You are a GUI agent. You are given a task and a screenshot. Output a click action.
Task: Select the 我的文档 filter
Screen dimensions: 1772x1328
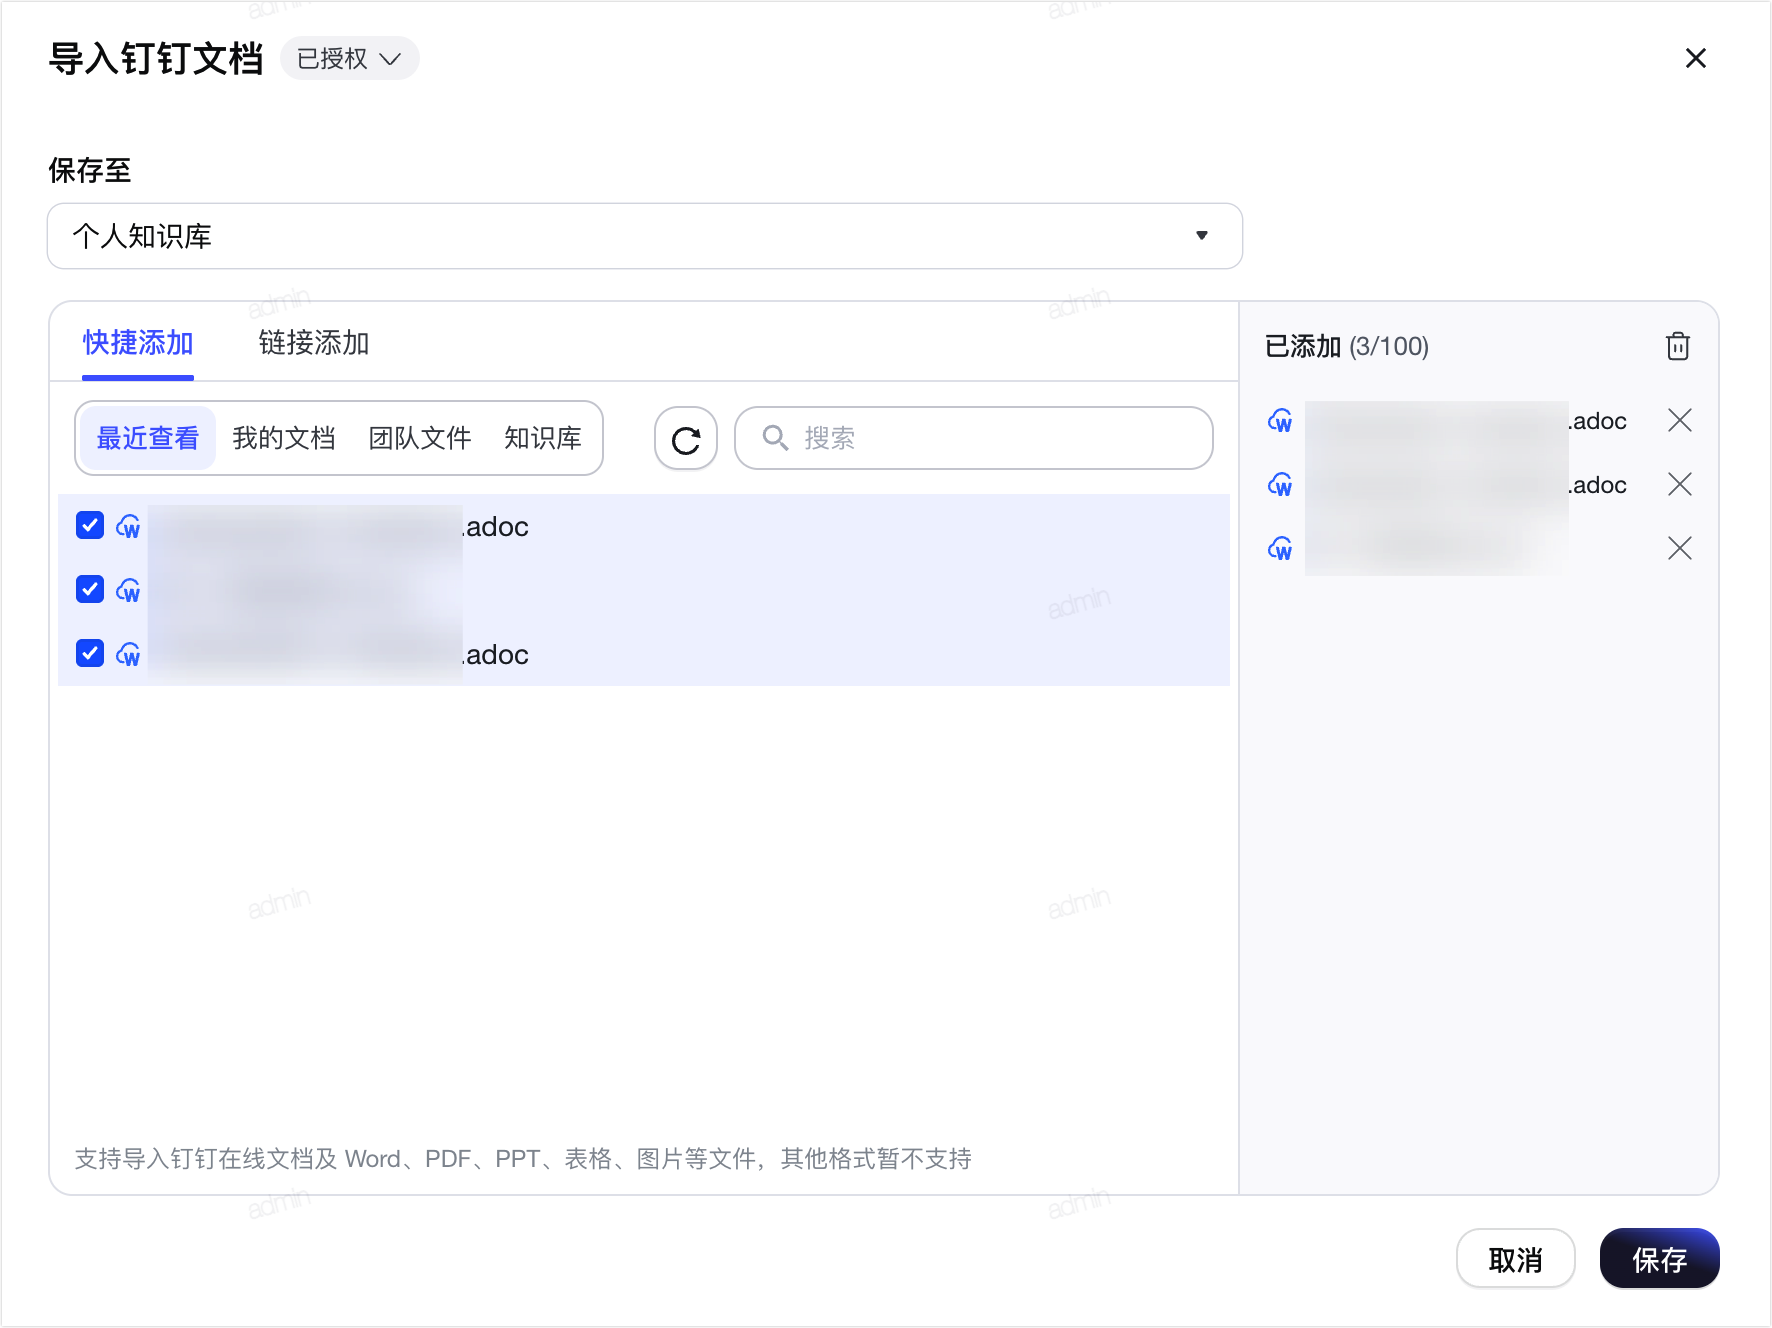tap(284, 438)
